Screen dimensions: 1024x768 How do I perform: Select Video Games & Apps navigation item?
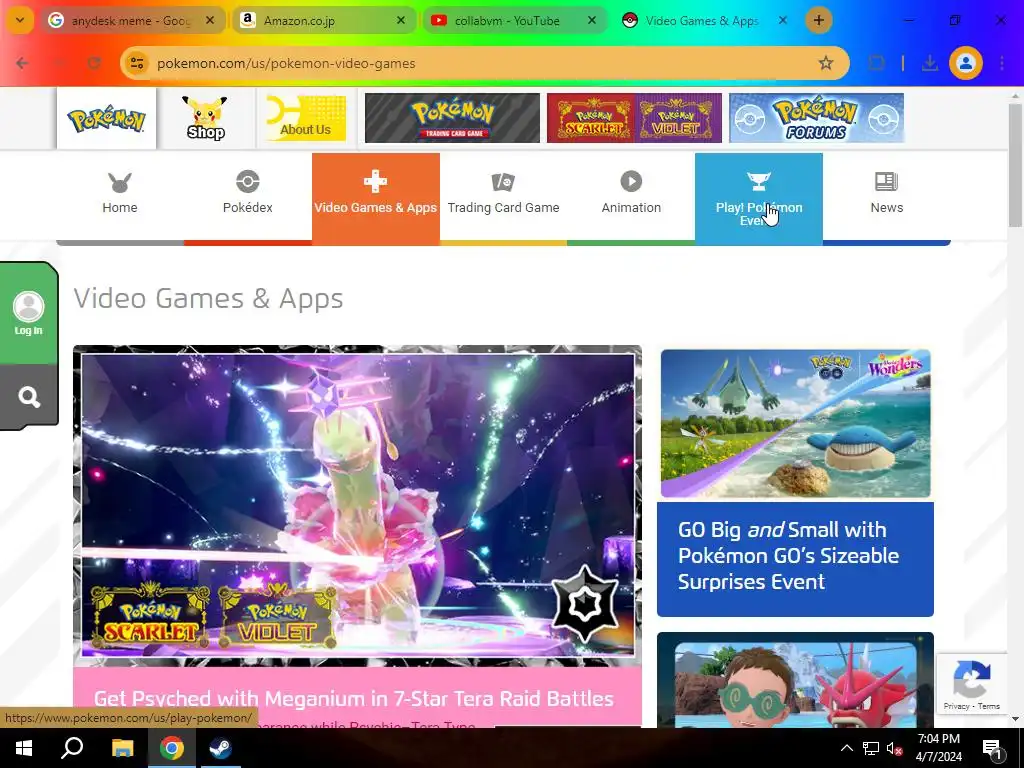[x=376, y=197]
